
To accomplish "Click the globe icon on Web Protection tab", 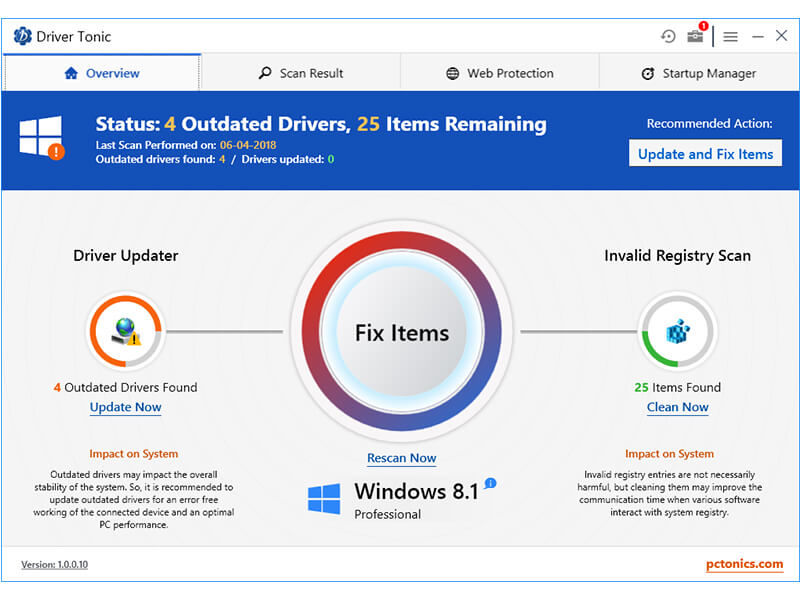I will coord(453,73).
